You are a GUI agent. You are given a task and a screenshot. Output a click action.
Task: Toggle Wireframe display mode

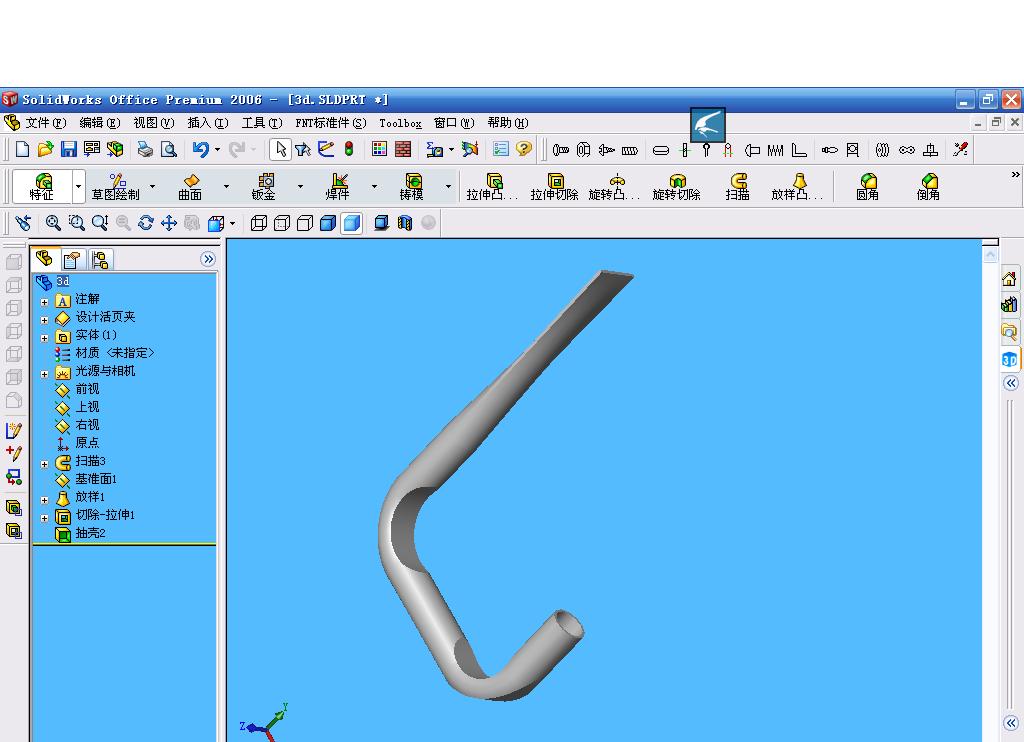click(x=259, y=223)
